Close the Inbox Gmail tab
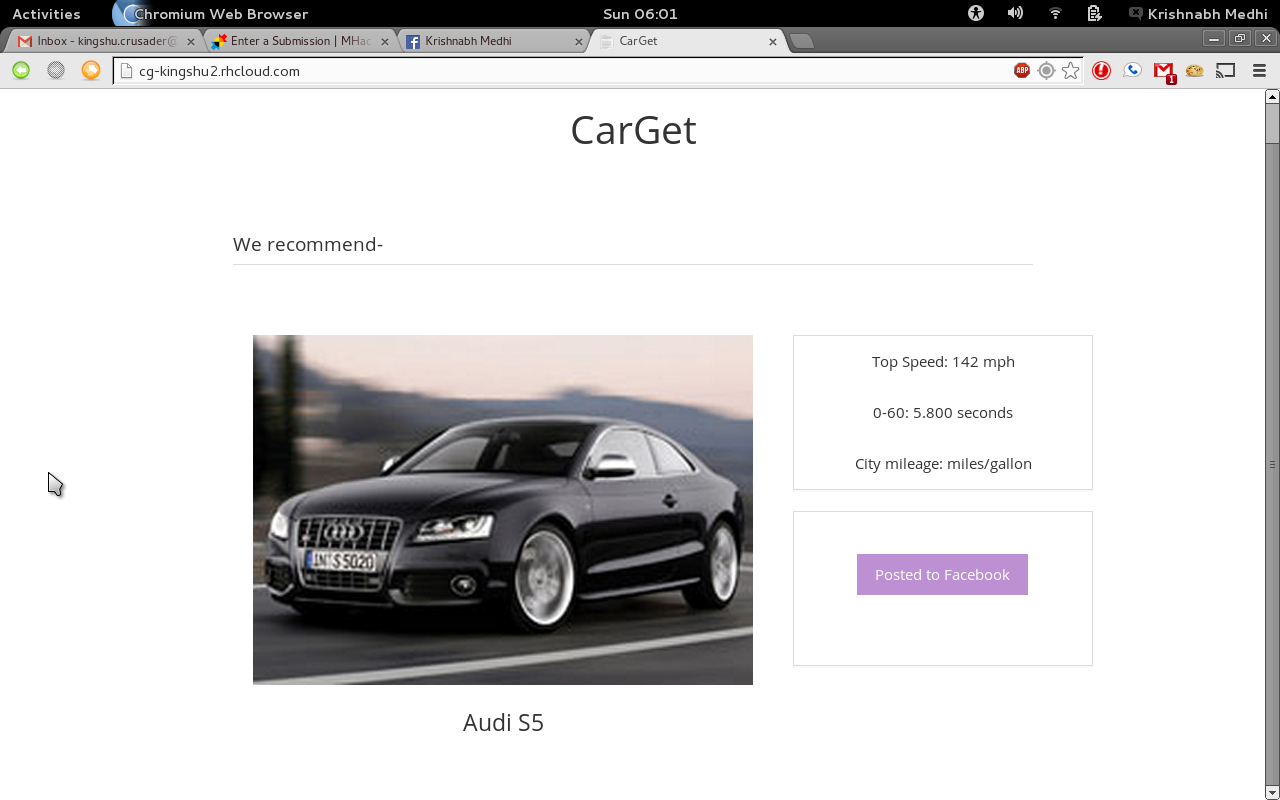This screenshot has width=1280, height=800. (191, 42)
